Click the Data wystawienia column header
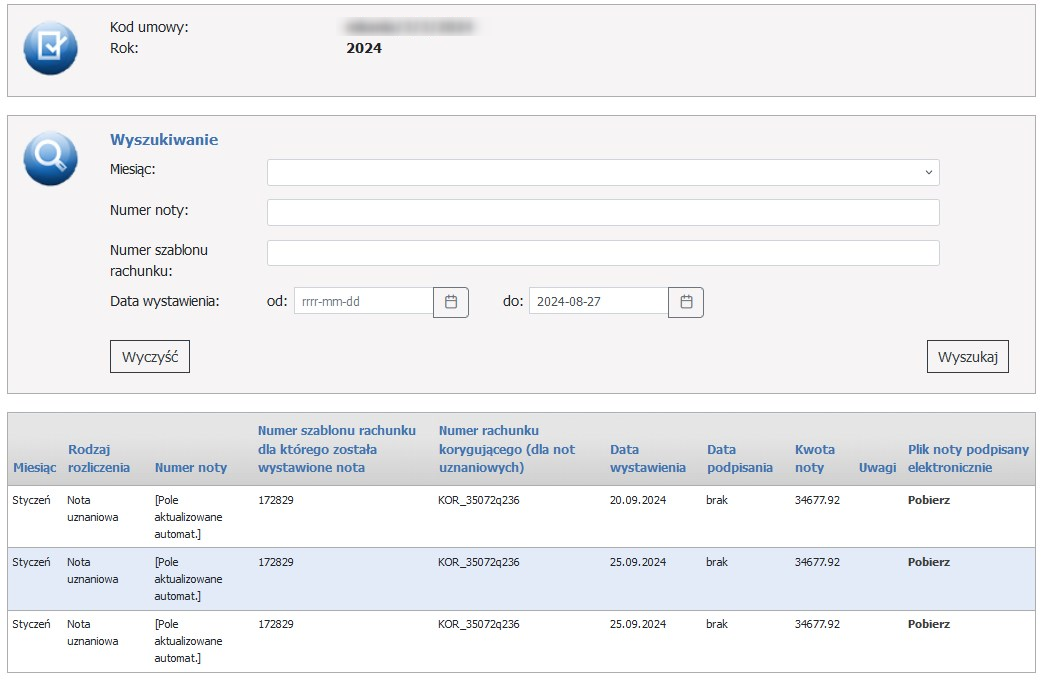 [x=647, y=459]
